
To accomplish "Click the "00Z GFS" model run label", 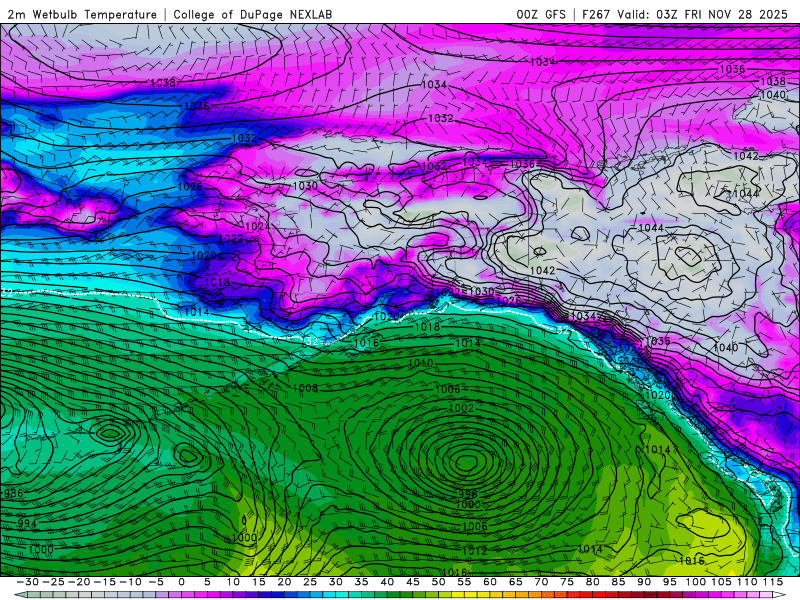I will point(541,15).
